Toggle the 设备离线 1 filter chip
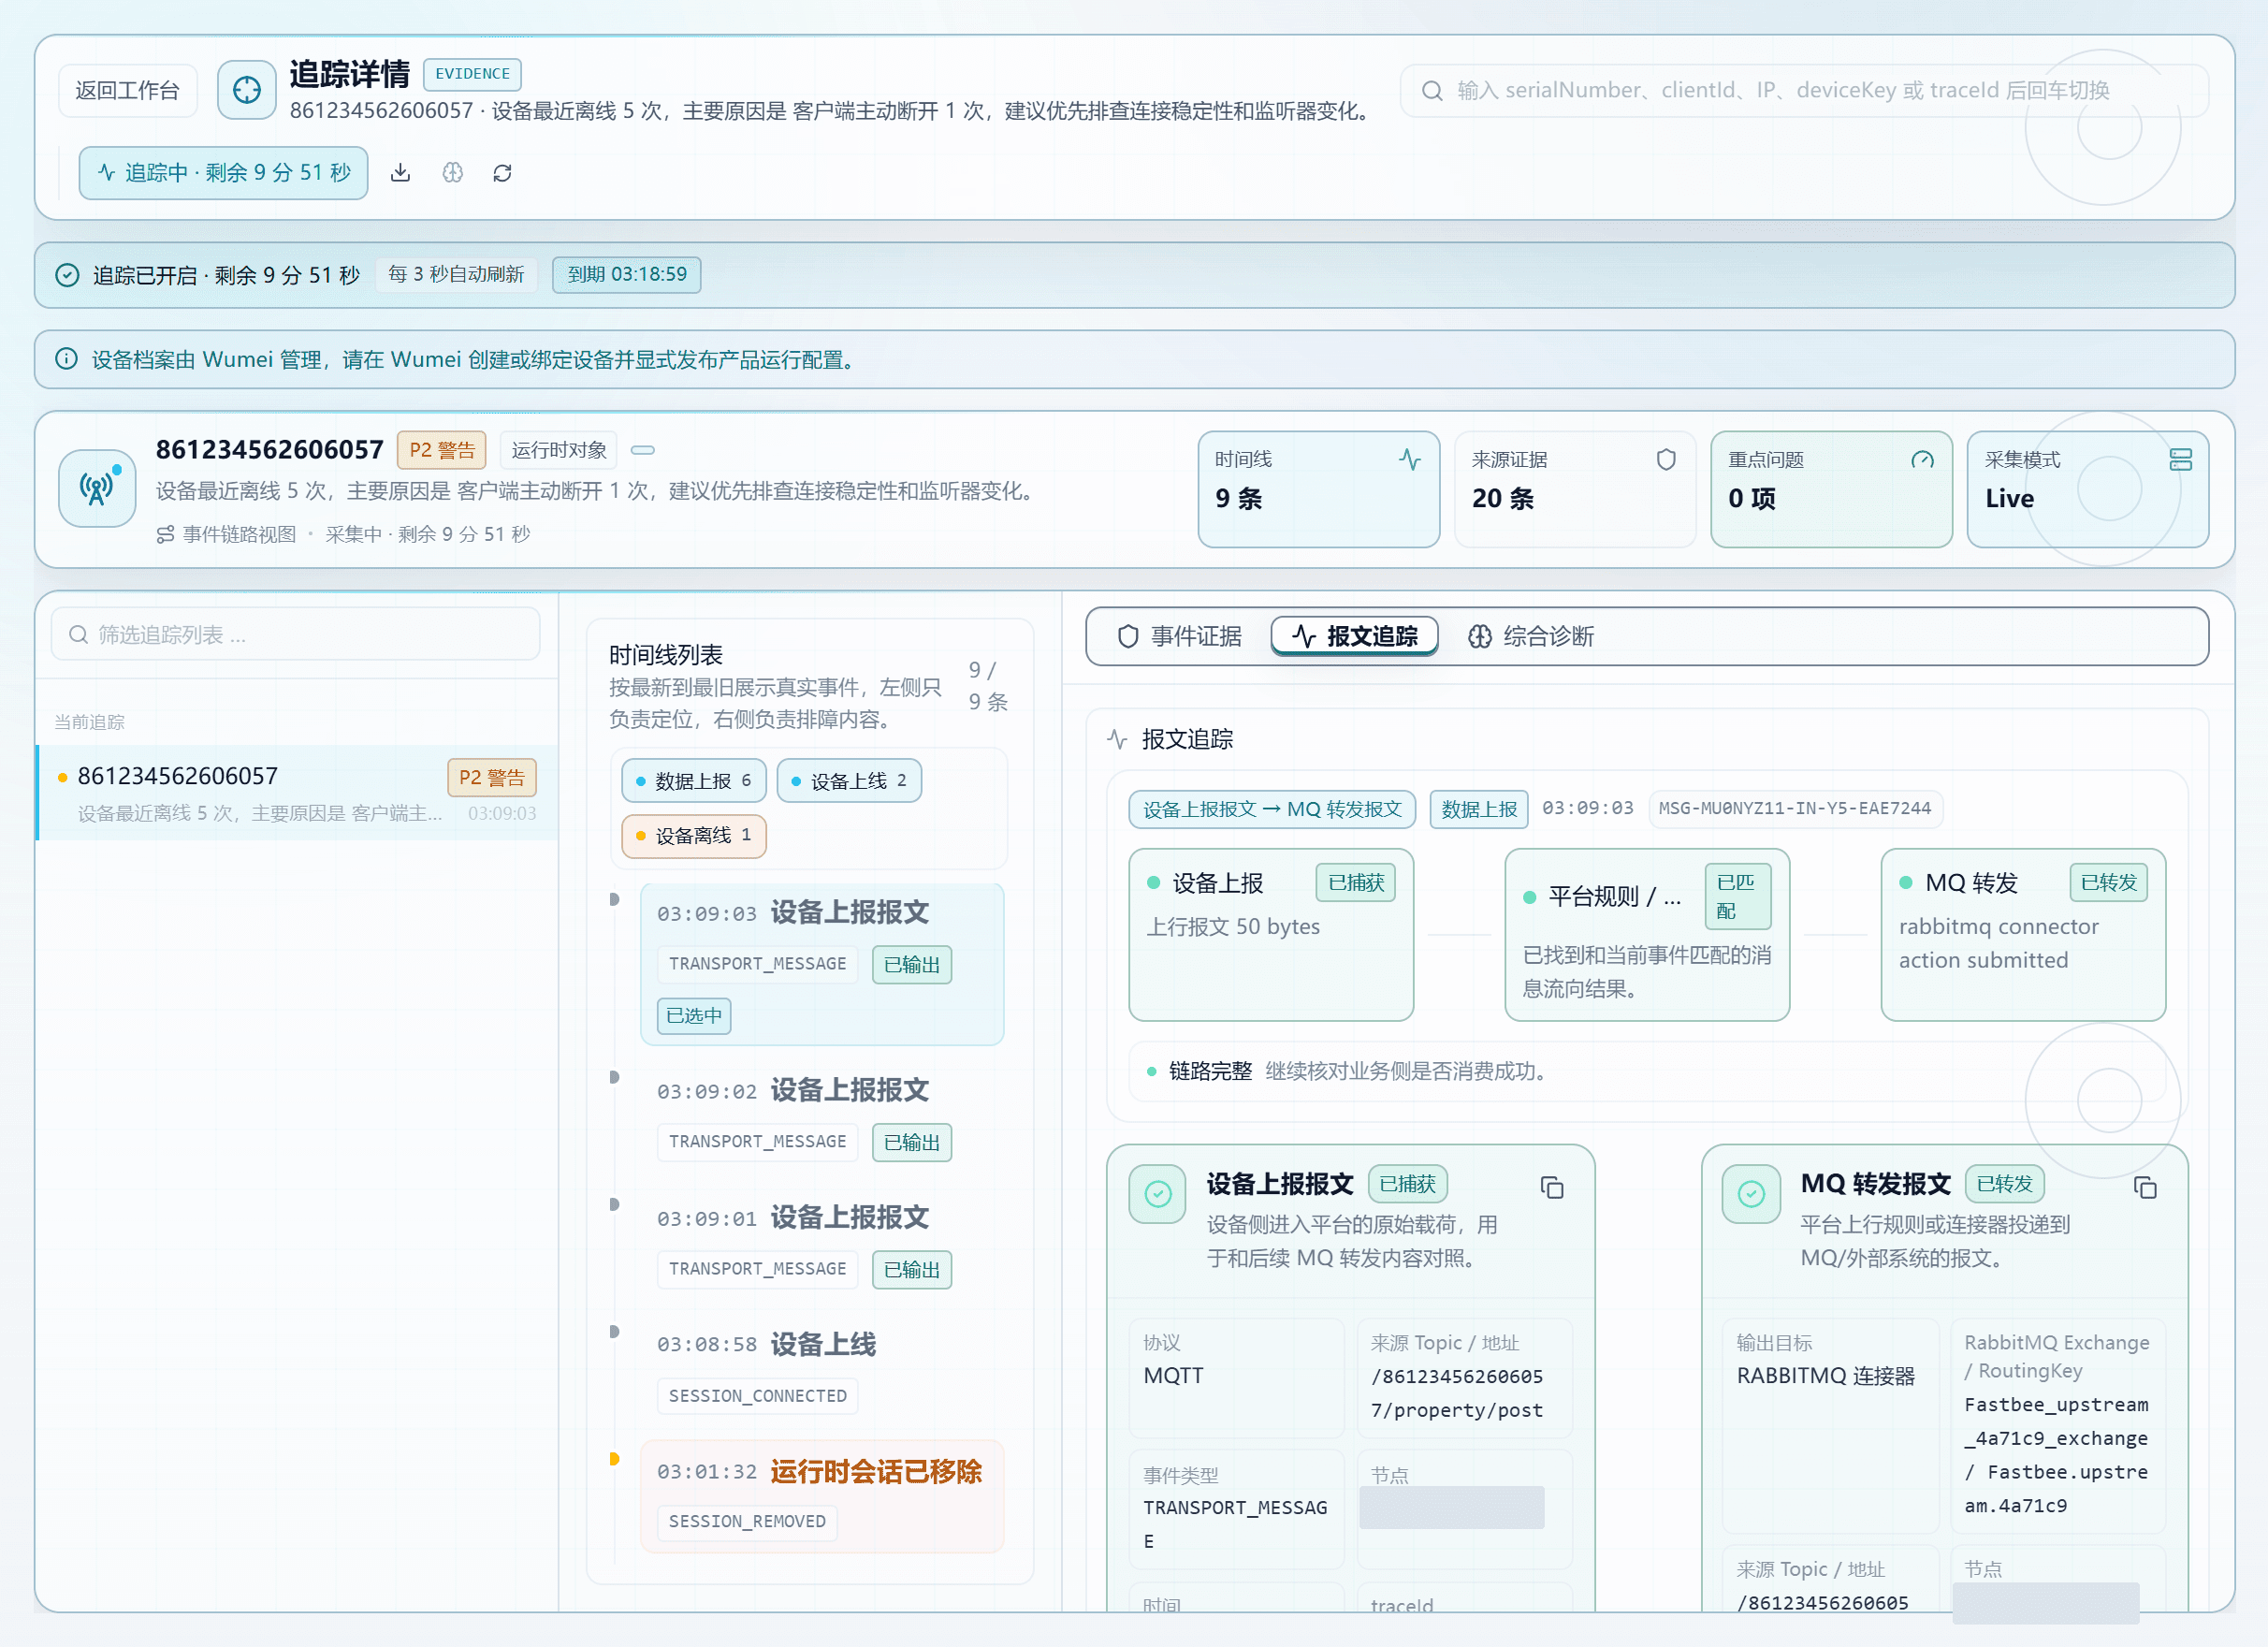 click(694, 836)
